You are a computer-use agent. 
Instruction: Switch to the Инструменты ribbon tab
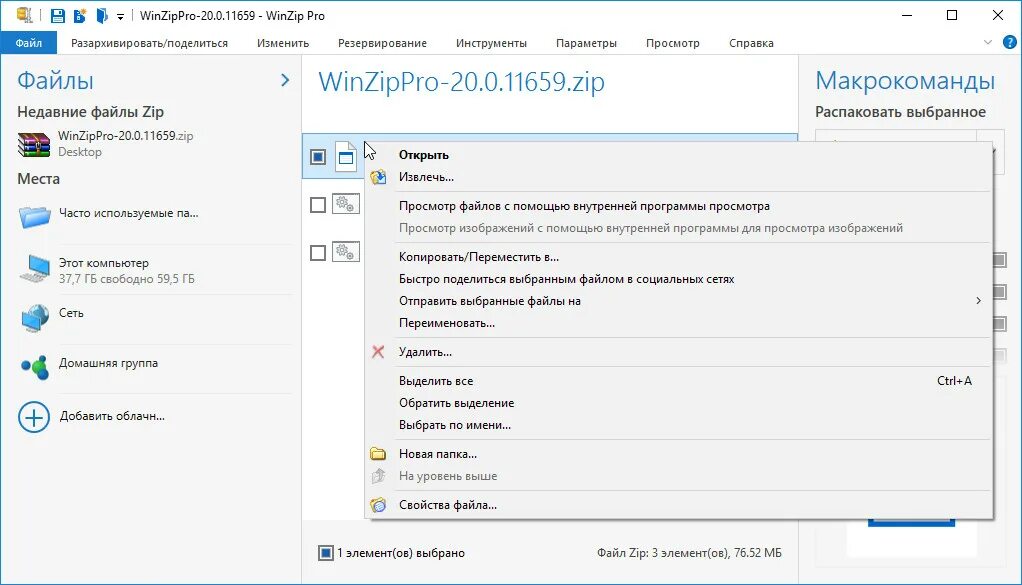coord(491,43)
